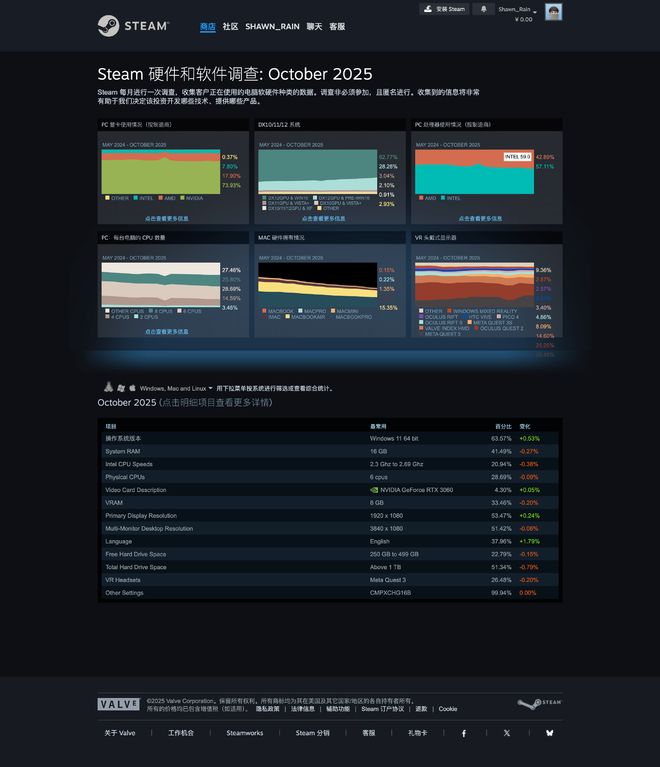The height and width of the screenshot is (767, 660).
Task: Click 点击查看更多信息 under CPU count chart
Action: pyautogui.click(x=166, y=332)
